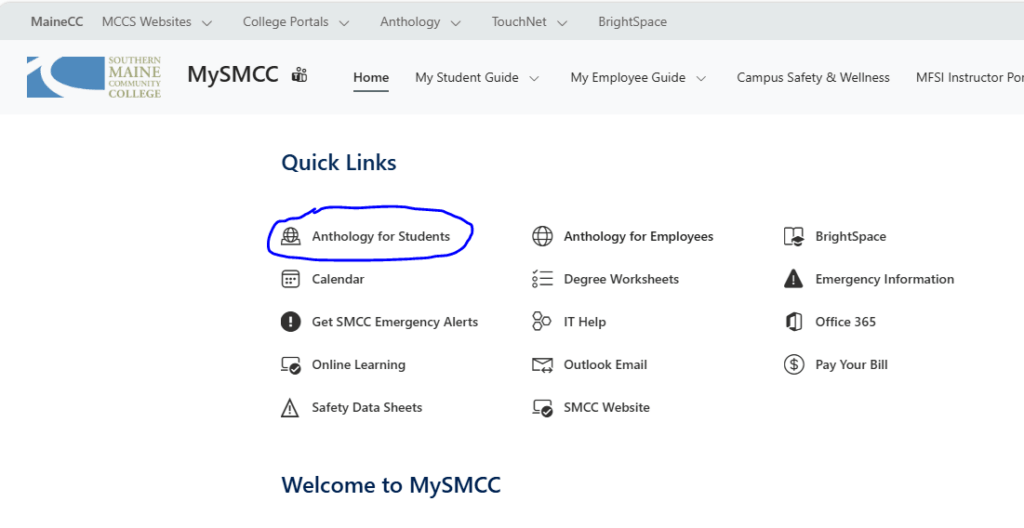
Task: Click the Teams icon beside MySMCC
Action: [300, 74]
